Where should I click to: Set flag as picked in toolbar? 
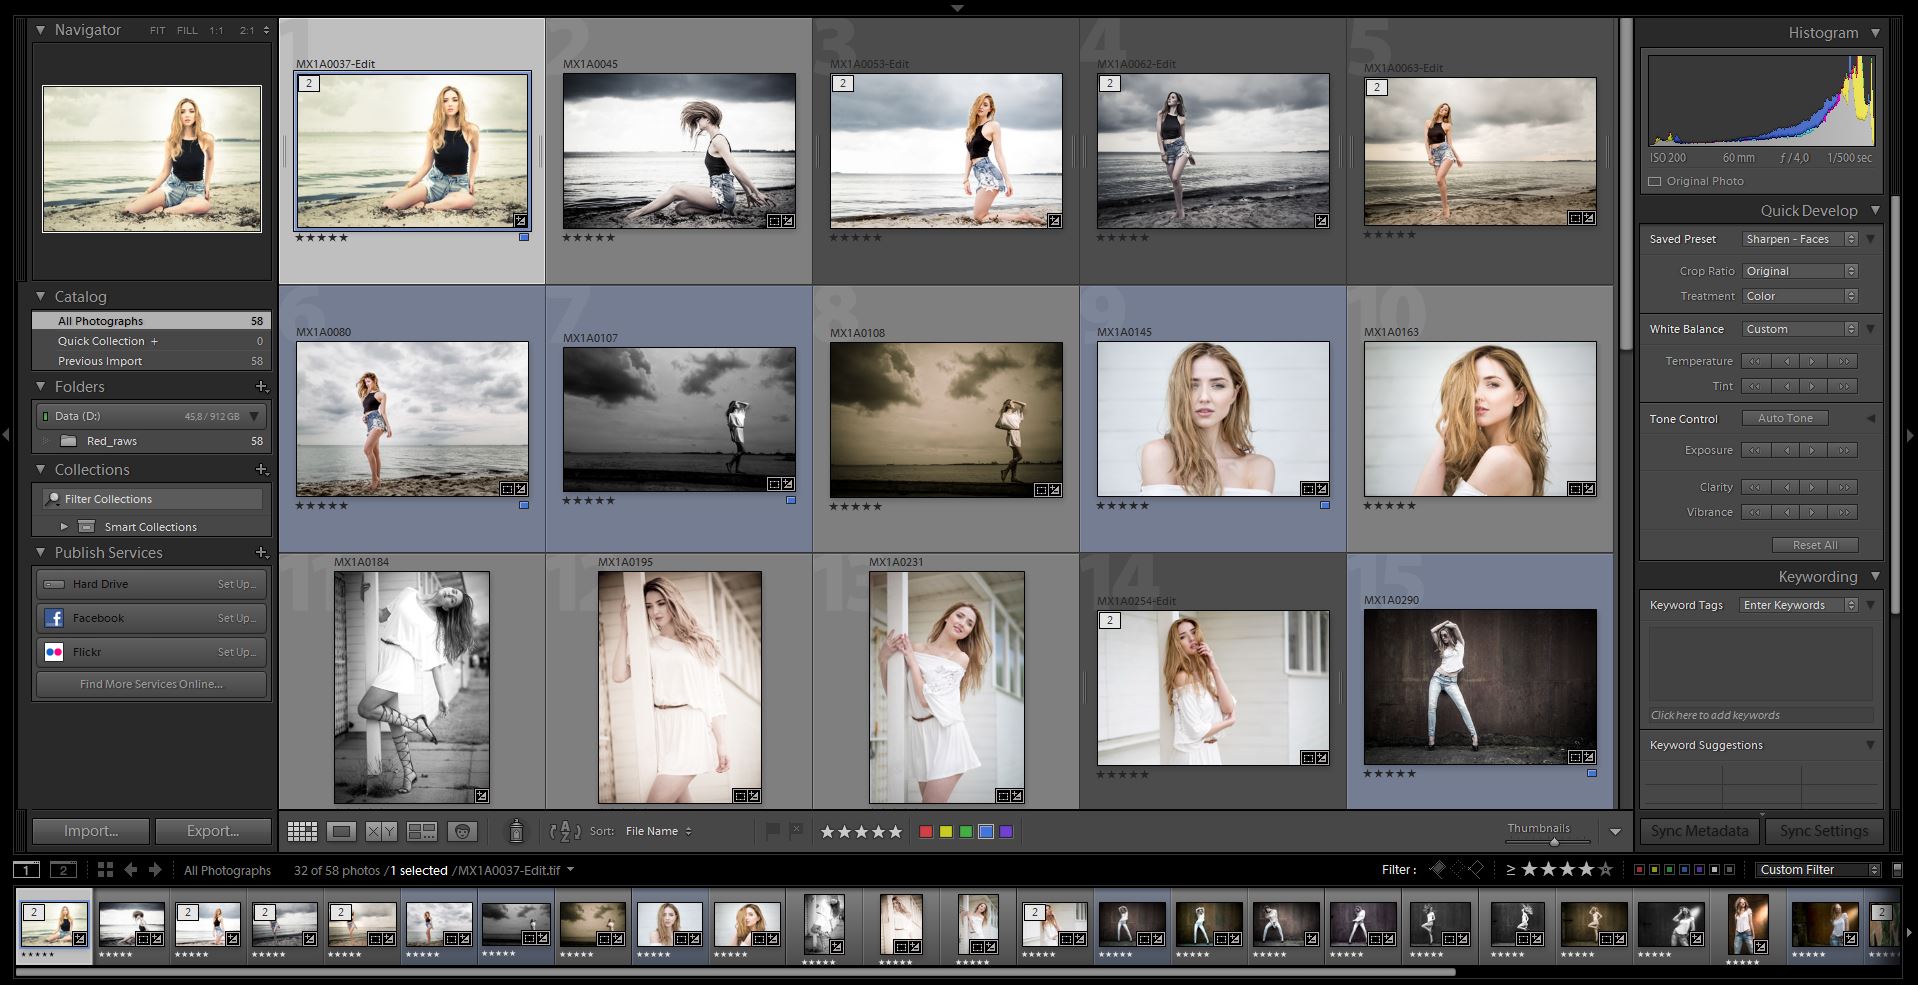point(772,831)
